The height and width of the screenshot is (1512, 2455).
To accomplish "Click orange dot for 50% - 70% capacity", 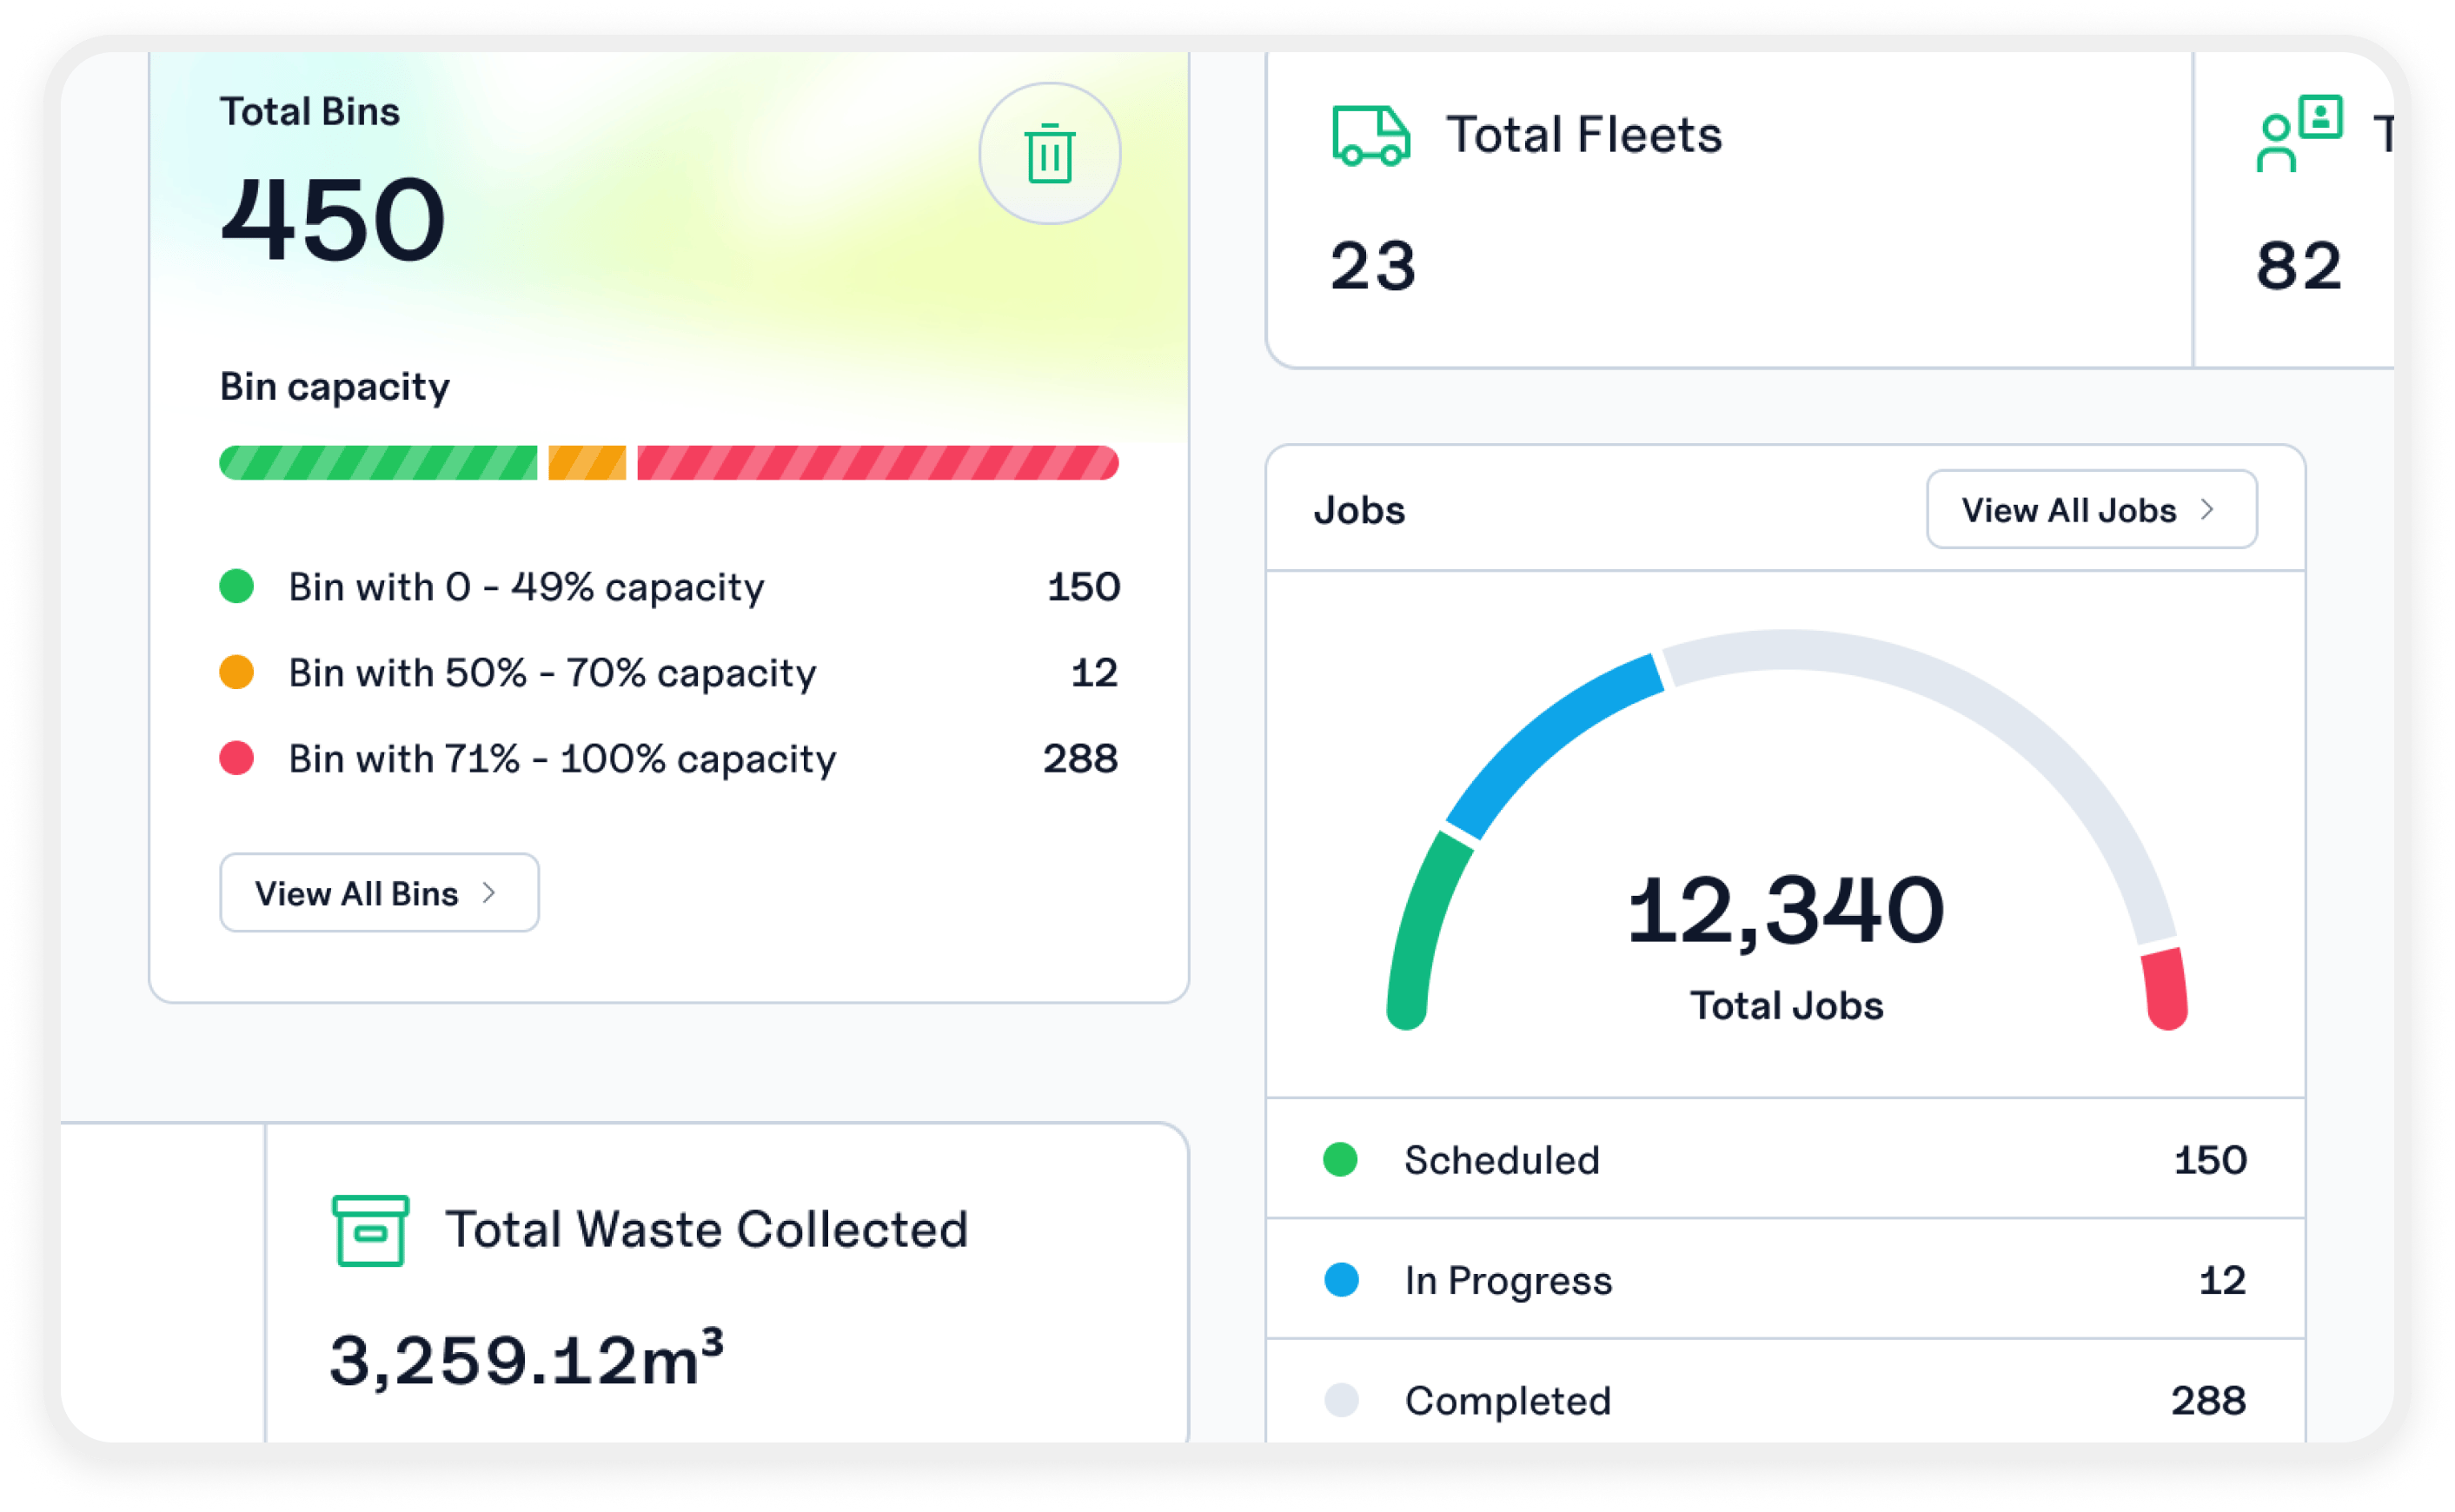I will coord(237,672).
